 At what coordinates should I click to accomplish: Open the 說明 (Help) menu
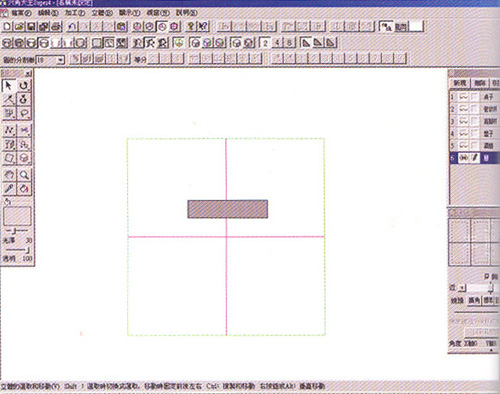click(x=186, y=13)
